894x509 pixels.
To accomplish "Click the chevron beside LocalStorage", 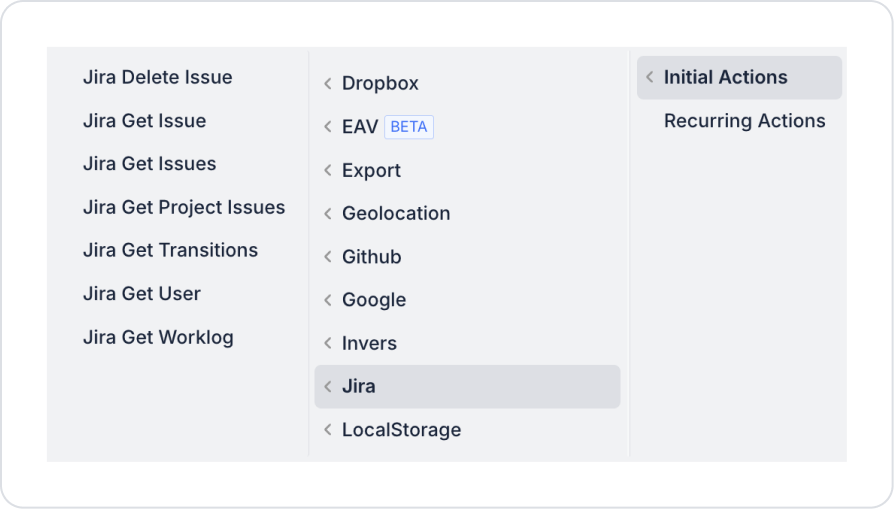I will (x=328, y=430).
